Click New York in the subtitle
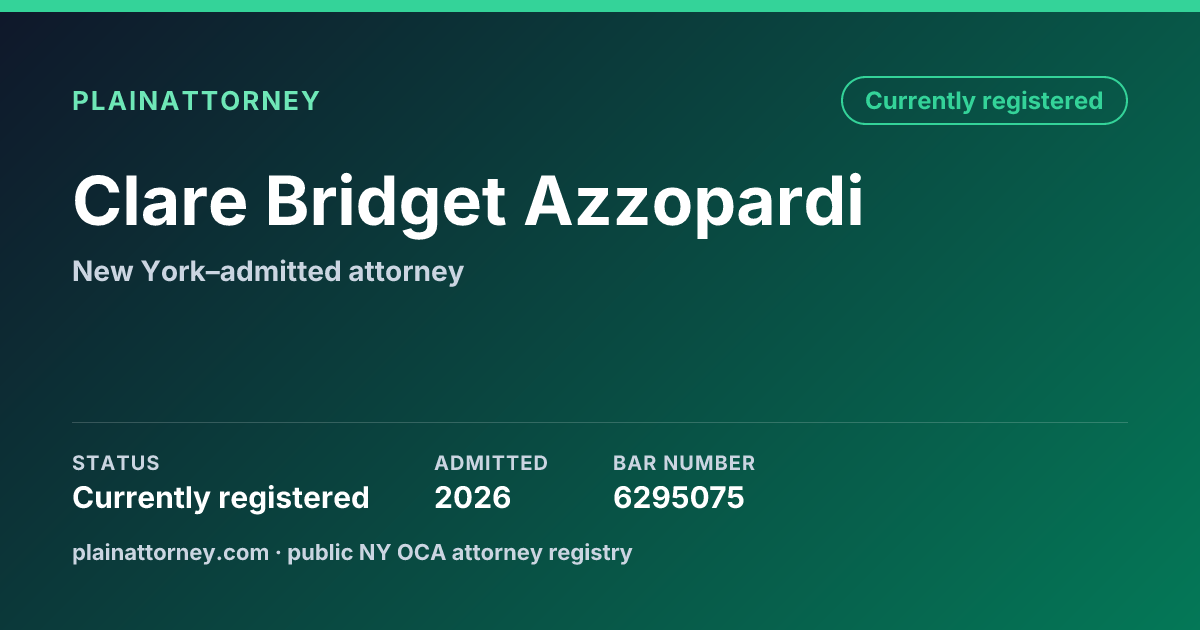This screenshot has height=630, width=1200. coord(138,271)
